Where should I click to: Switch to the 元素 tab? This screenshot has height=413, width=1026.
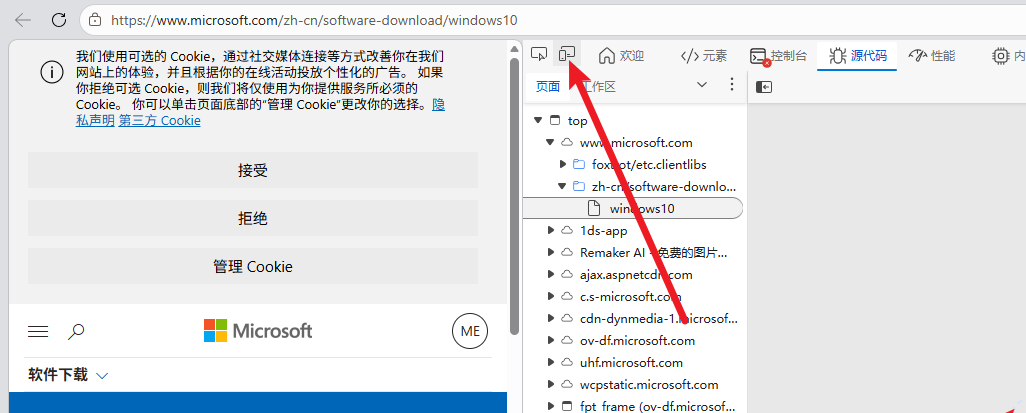click(703, 56)
